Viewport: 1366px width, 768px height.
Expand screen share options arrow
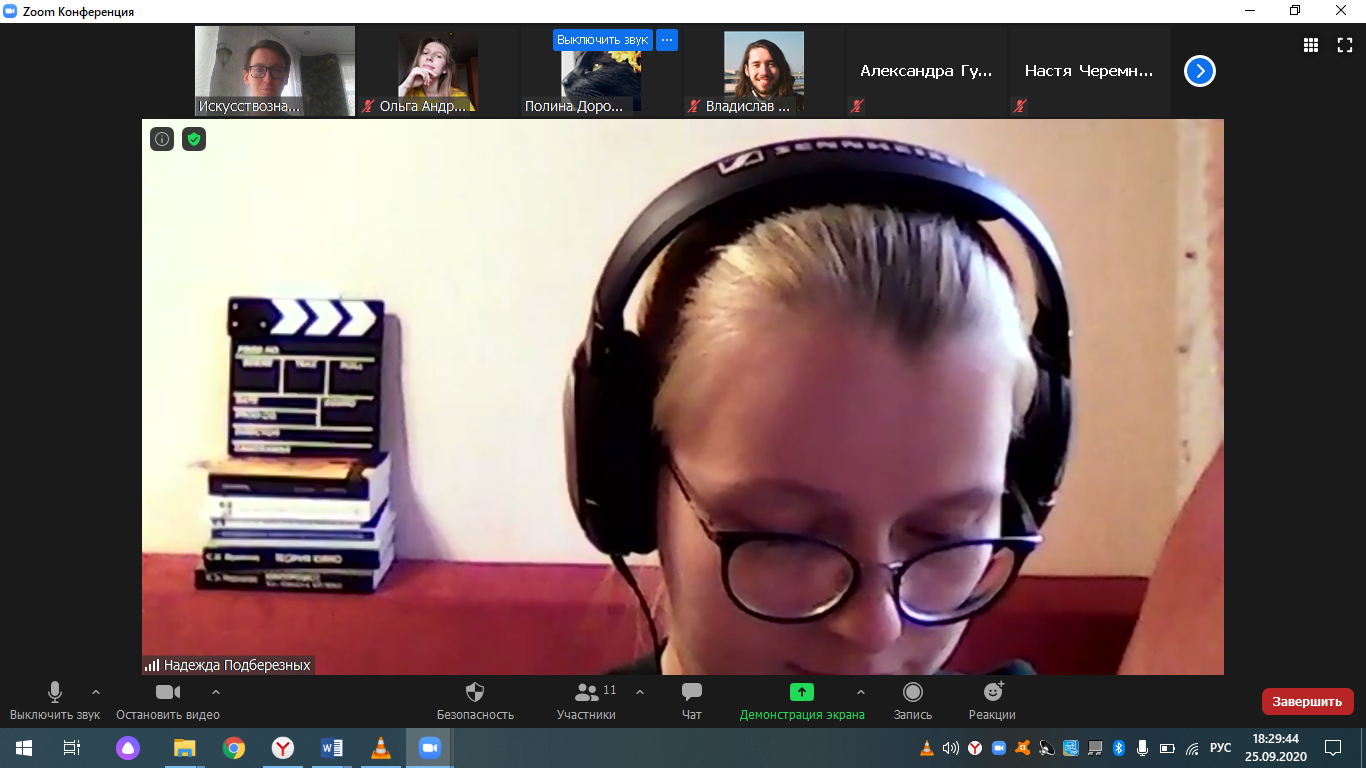861,692
